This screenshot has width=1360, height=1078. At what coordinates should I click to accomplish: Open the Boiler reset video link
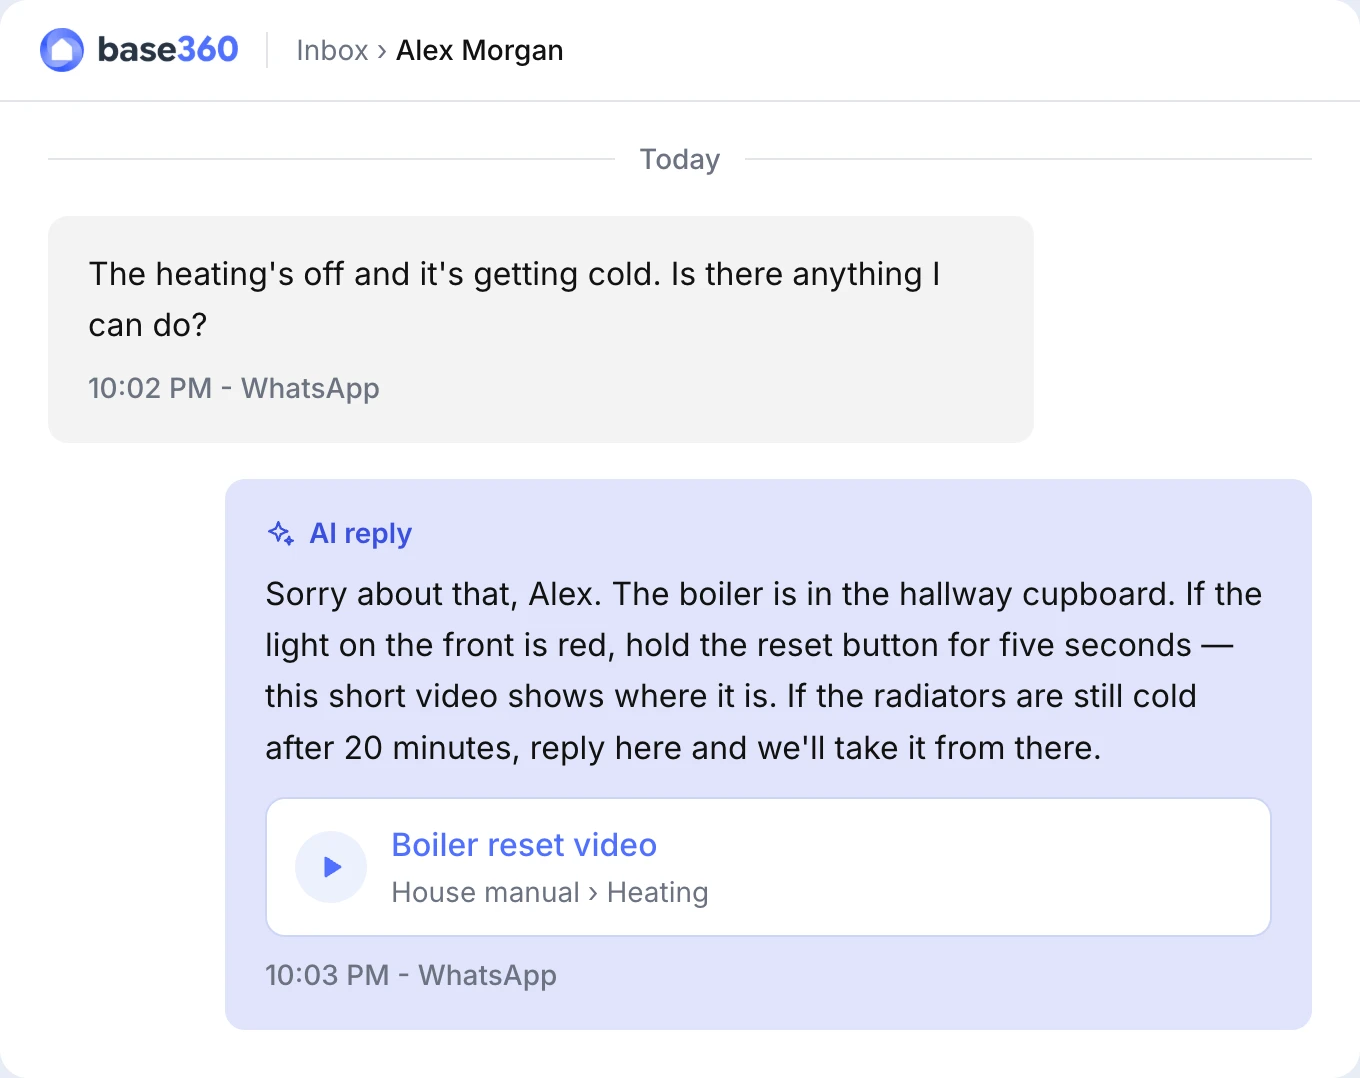pos(524,845)
